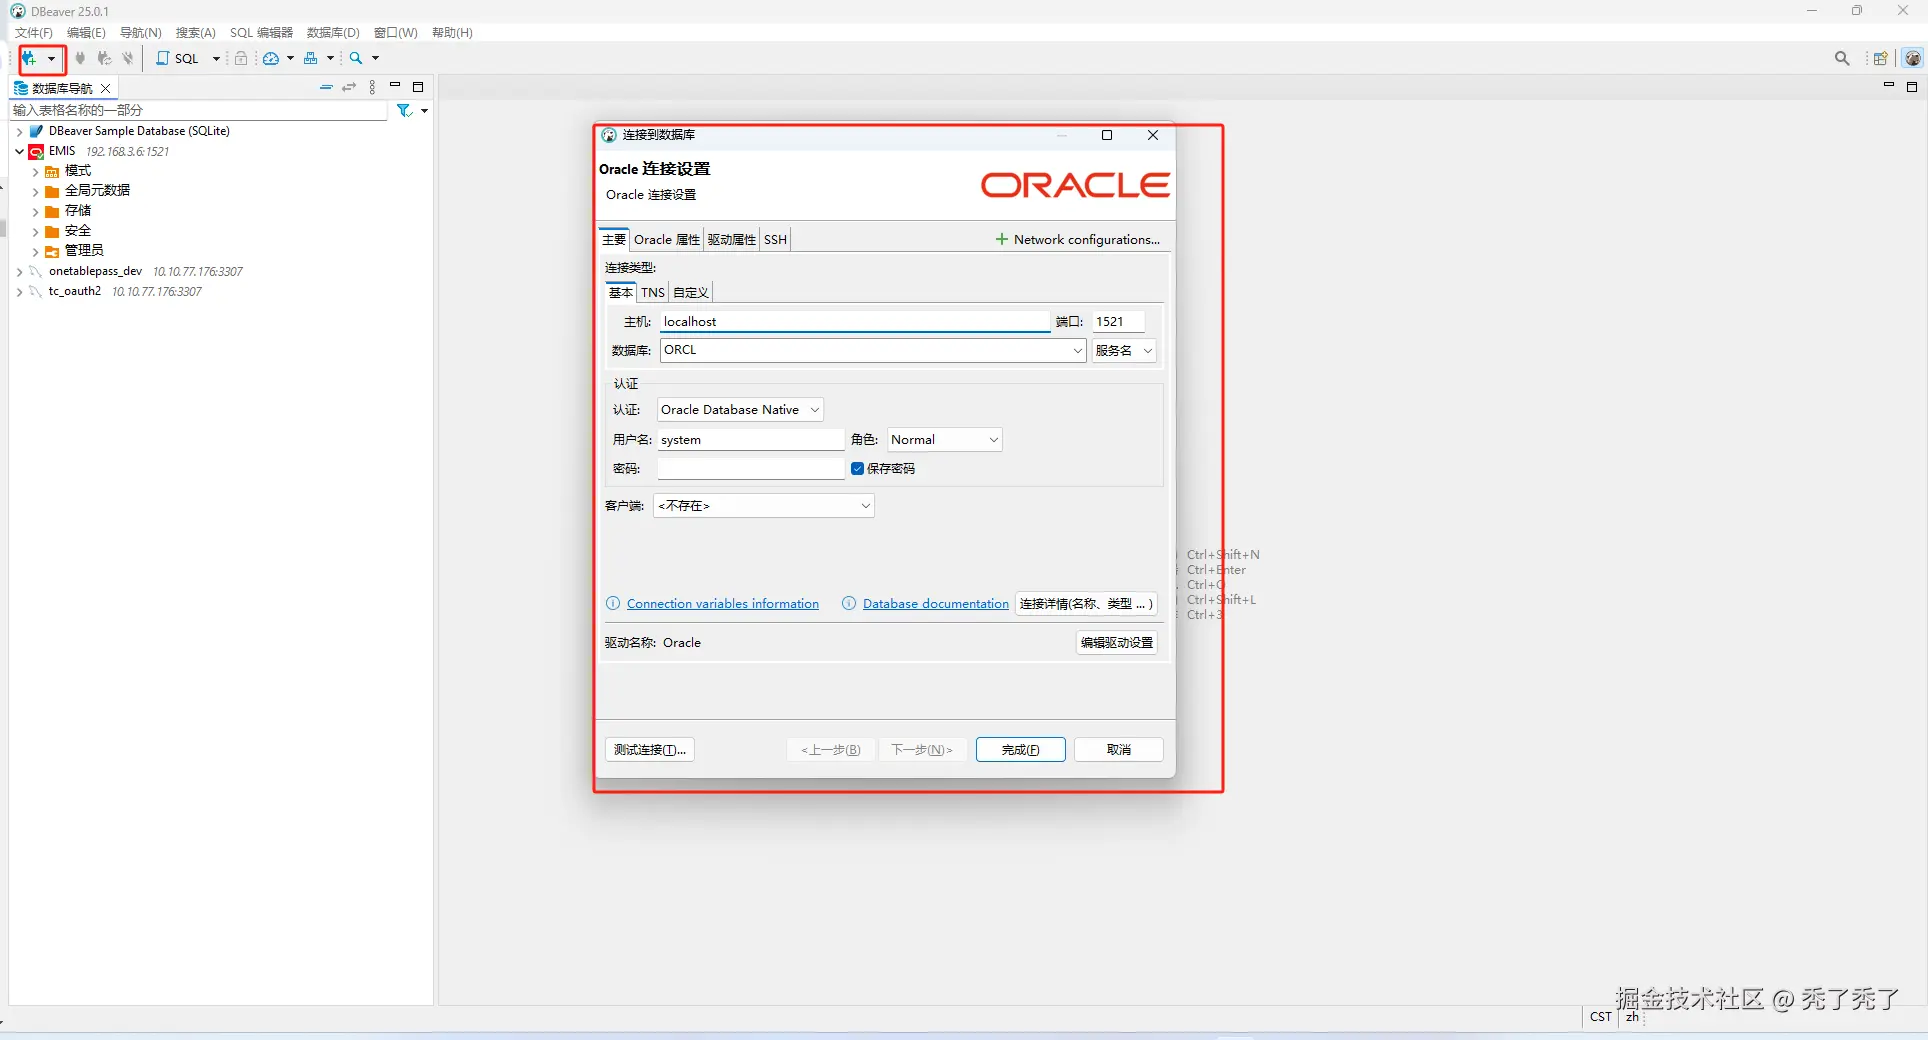Open the 角色 Normal dropdown
This screenshot has width=1928, height=1040.
click(x=944, y=440)
